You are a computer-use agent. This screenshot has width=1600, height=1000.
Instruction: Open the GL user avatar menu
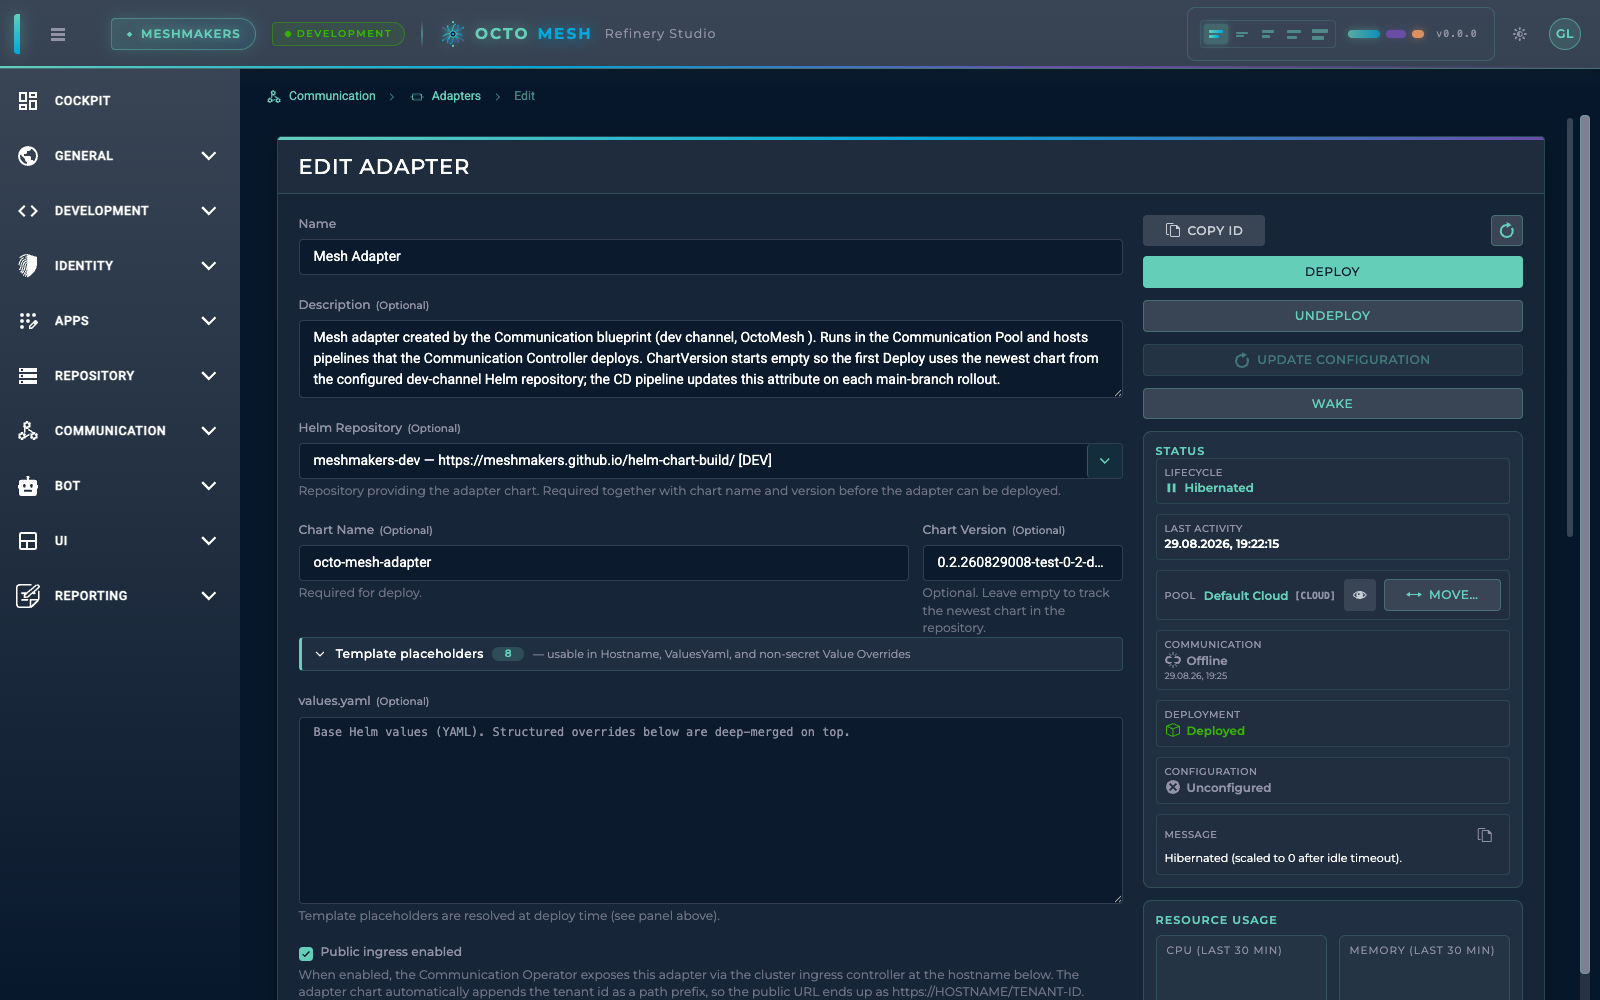pos(1564,34)
